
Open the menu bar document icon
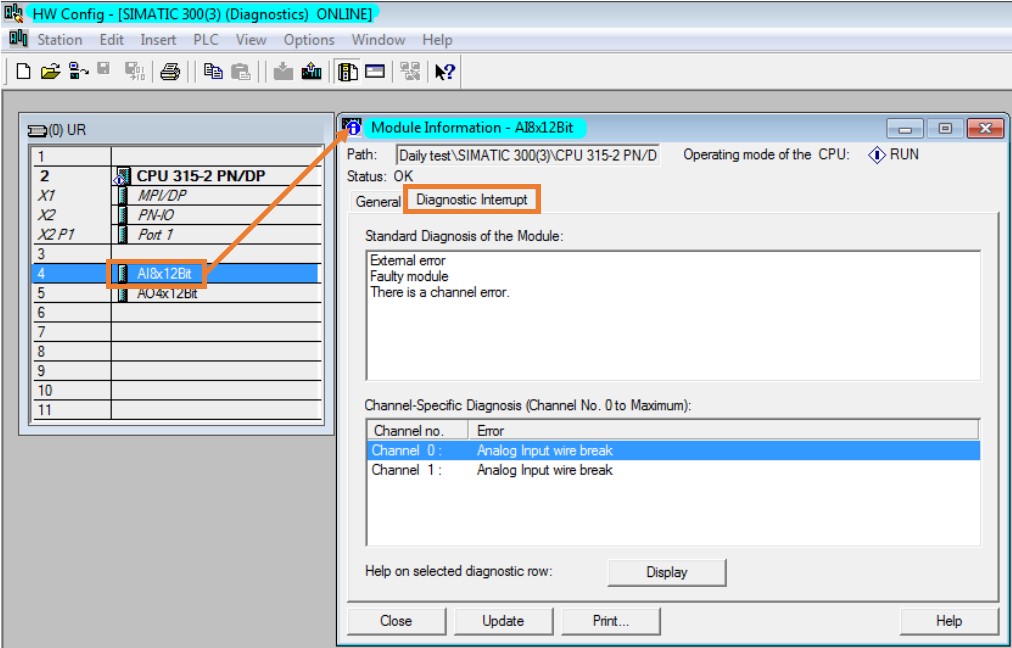pyautogui.click(x=18, y=39)
